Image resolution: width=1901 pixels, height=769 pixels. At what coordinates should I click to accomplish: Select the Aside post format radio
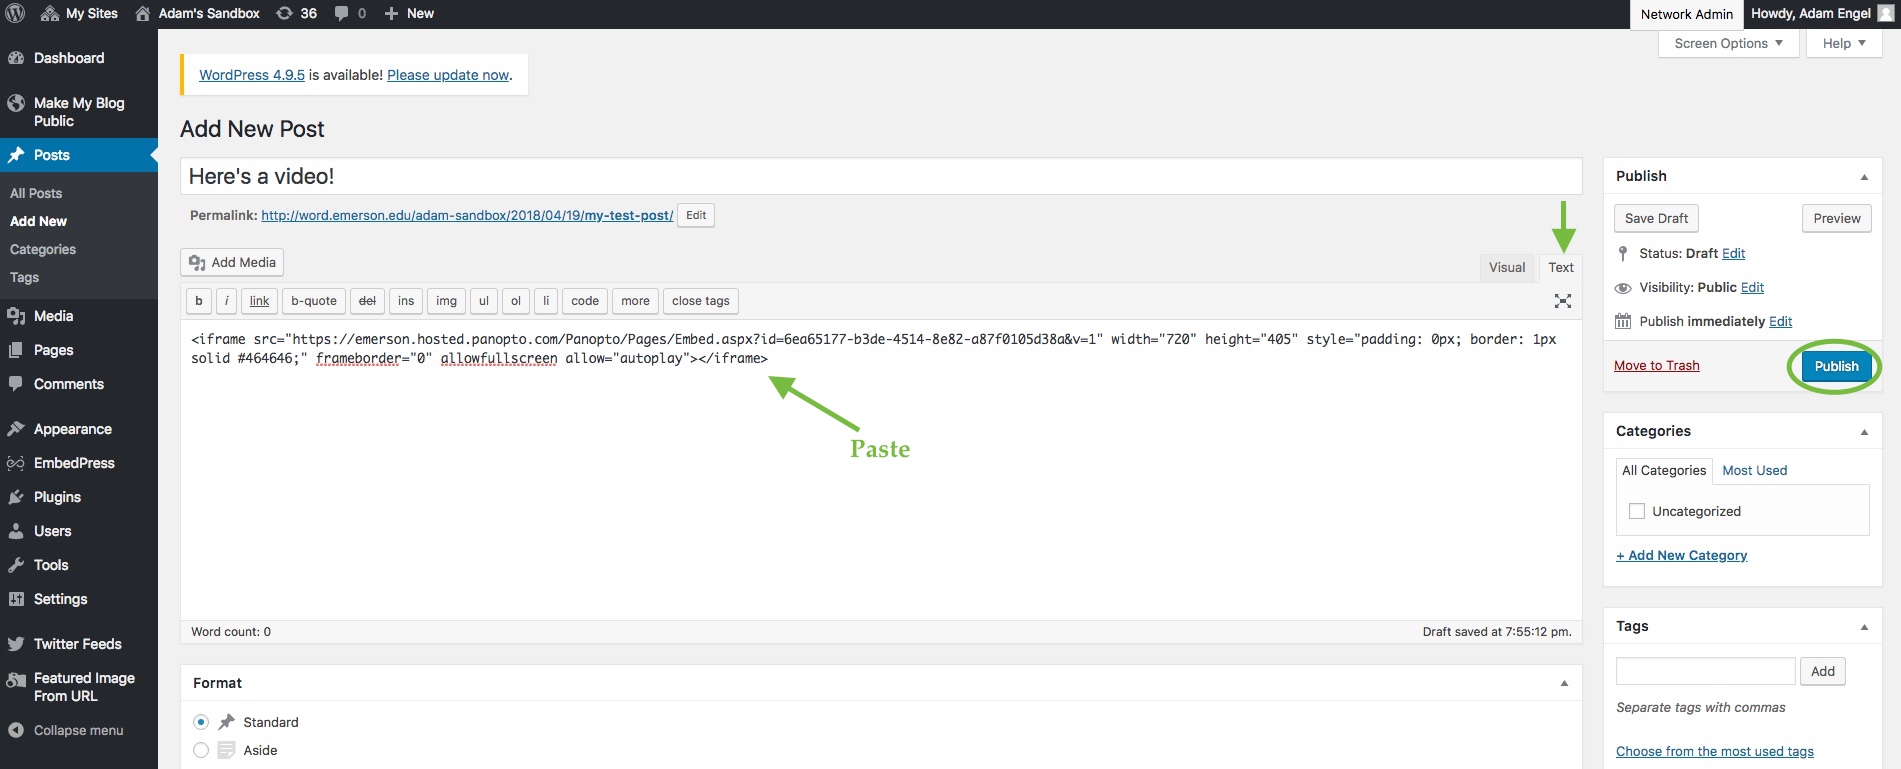pos(201,750)
